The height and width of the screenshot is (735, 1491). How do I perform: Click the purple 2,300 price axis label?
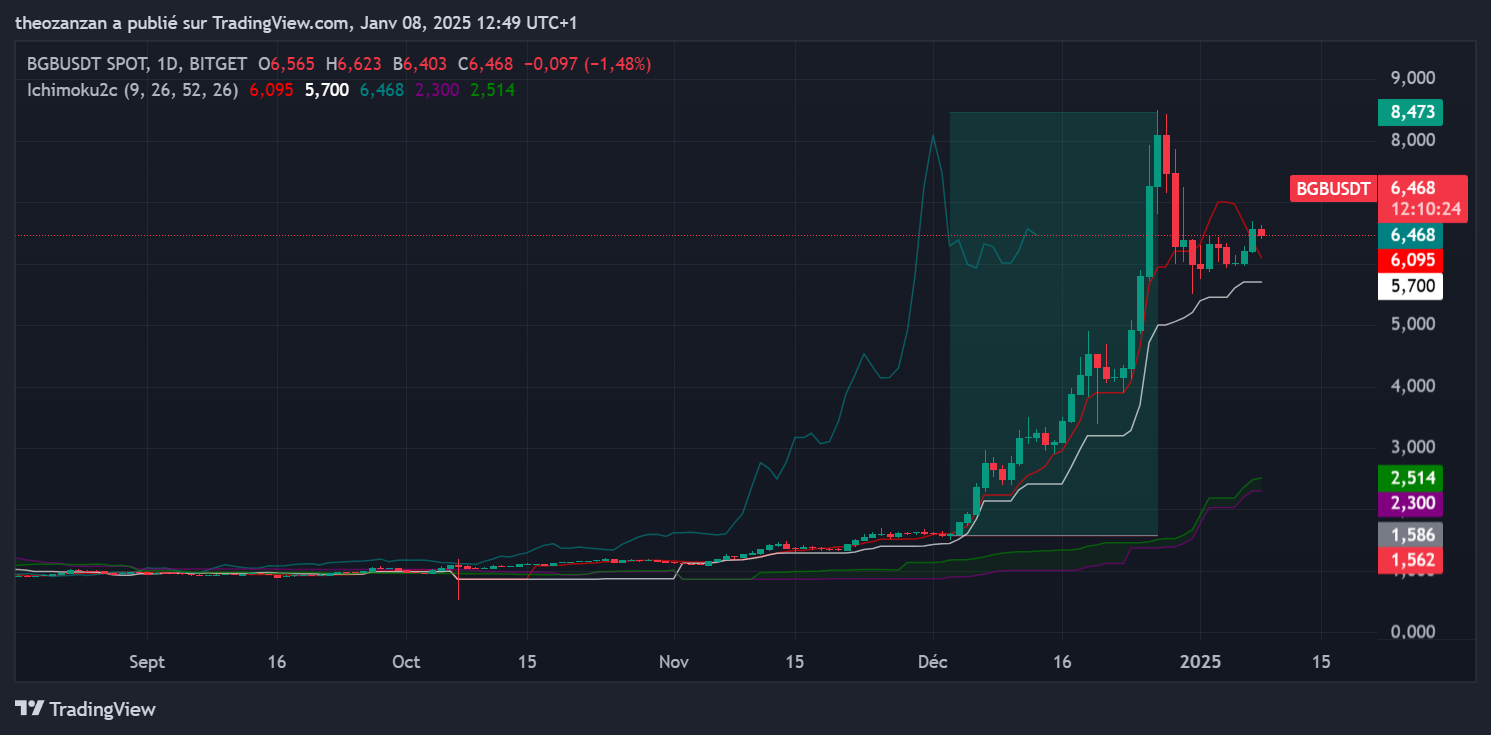pos(1411,503)
